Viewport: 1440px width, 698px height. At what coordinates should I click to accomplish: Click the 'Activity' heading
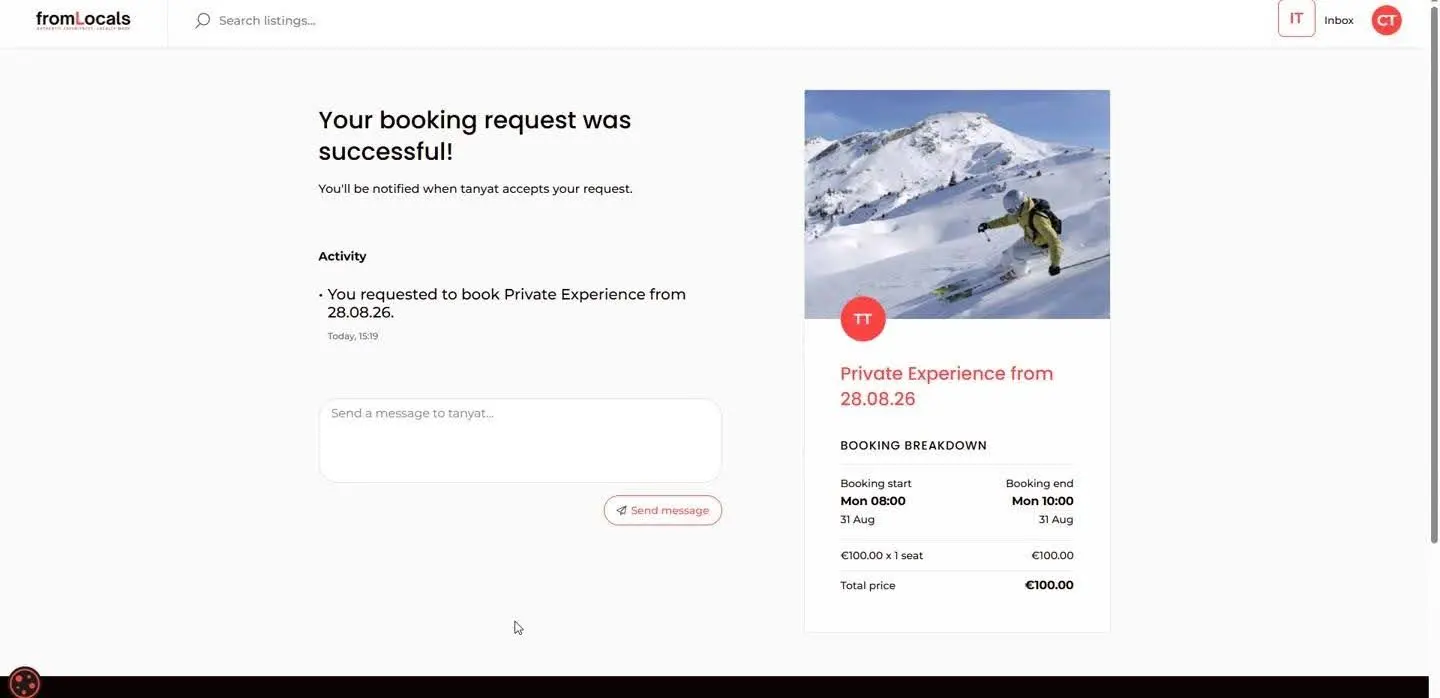point(342,256)
